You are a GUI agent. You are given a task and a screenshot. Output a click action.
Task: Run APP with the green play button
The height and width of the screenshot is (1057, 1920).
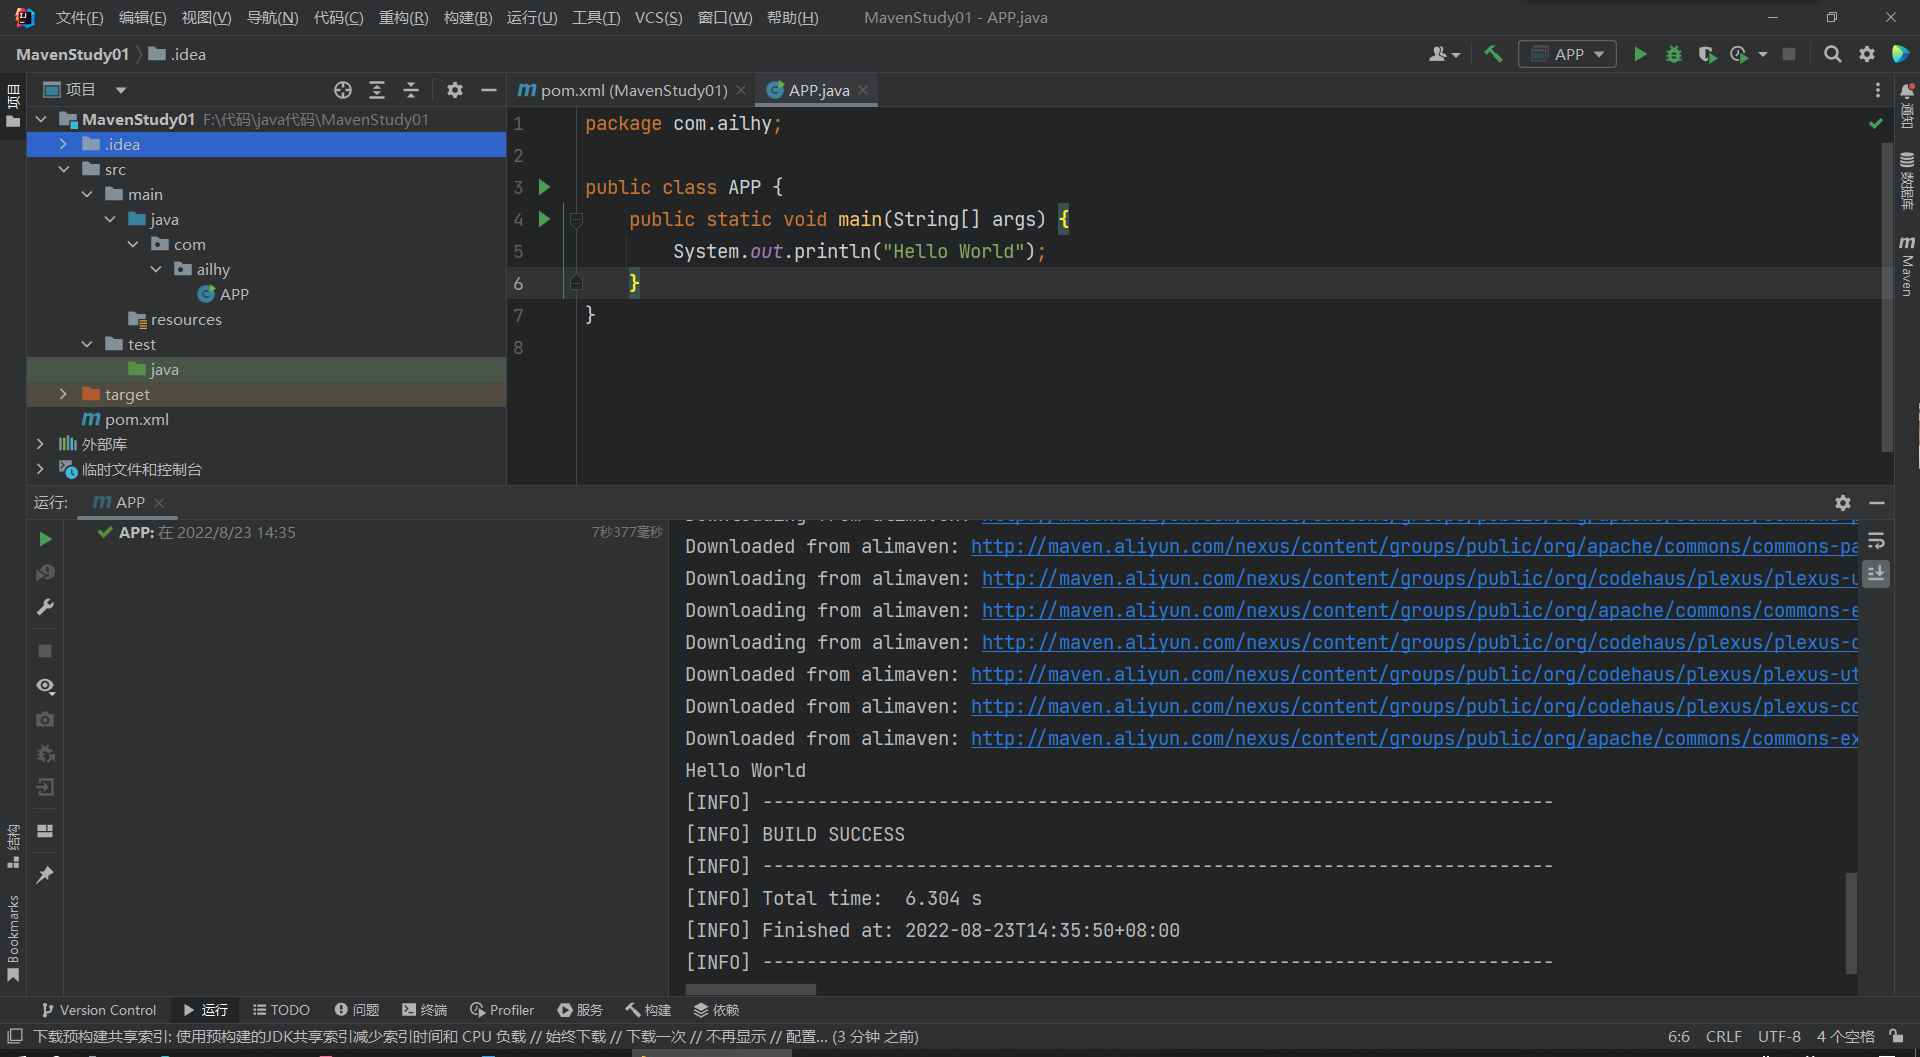(1640, 54)
